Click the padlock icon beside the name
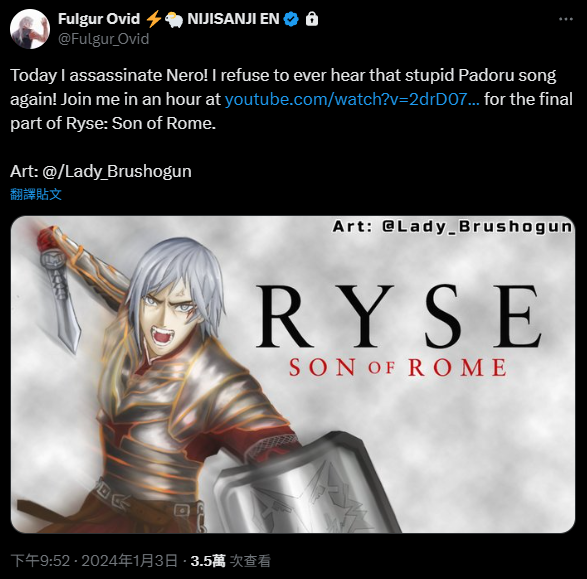 [x=312, y=19]
